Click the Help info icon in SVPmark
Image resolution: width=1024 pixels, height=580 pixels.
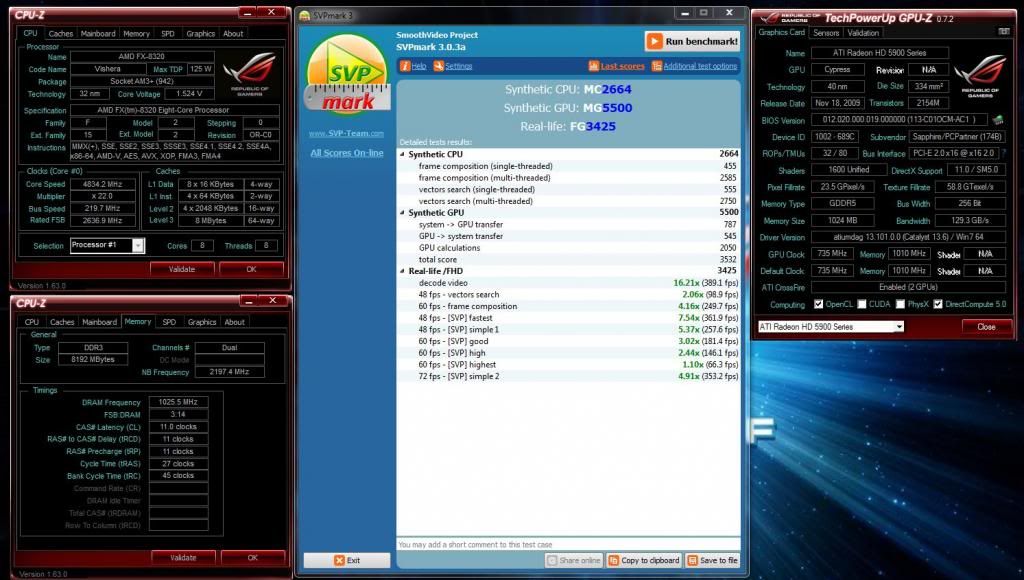click(x=405, y=66)
